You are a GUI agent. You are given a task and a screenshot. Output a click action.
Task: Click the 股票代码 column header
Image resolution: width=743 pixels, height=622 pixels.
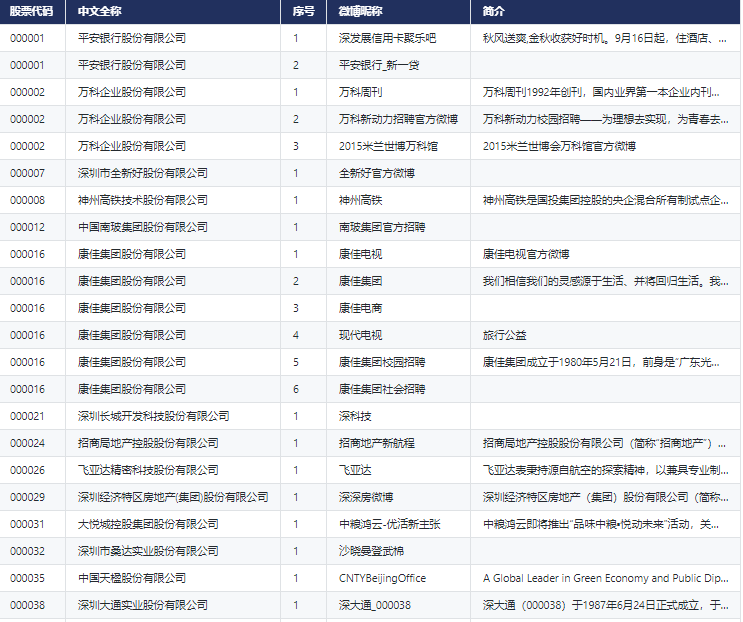coord(31,11)
